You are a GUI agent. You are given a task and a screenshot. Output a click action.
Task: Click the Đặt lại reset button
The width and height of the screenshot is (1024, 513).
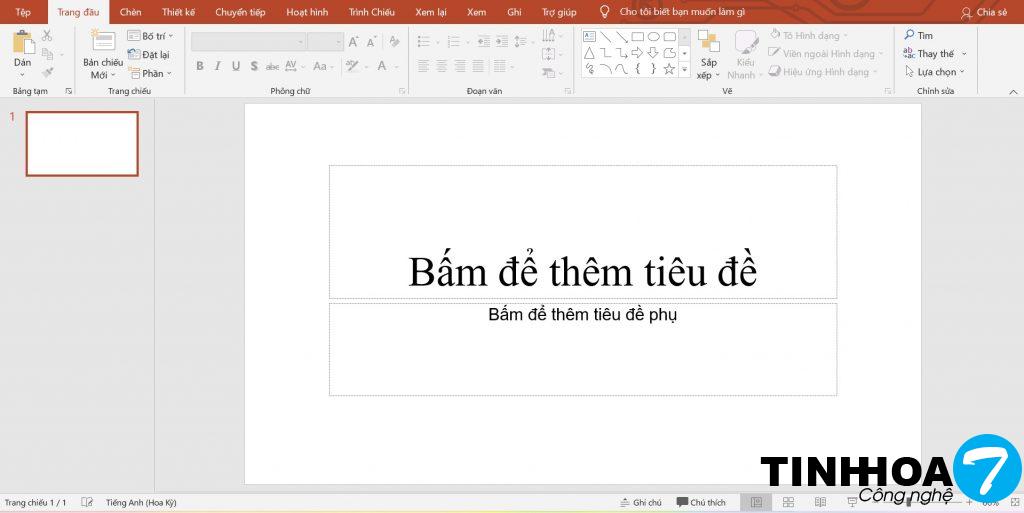coord(149,55)
